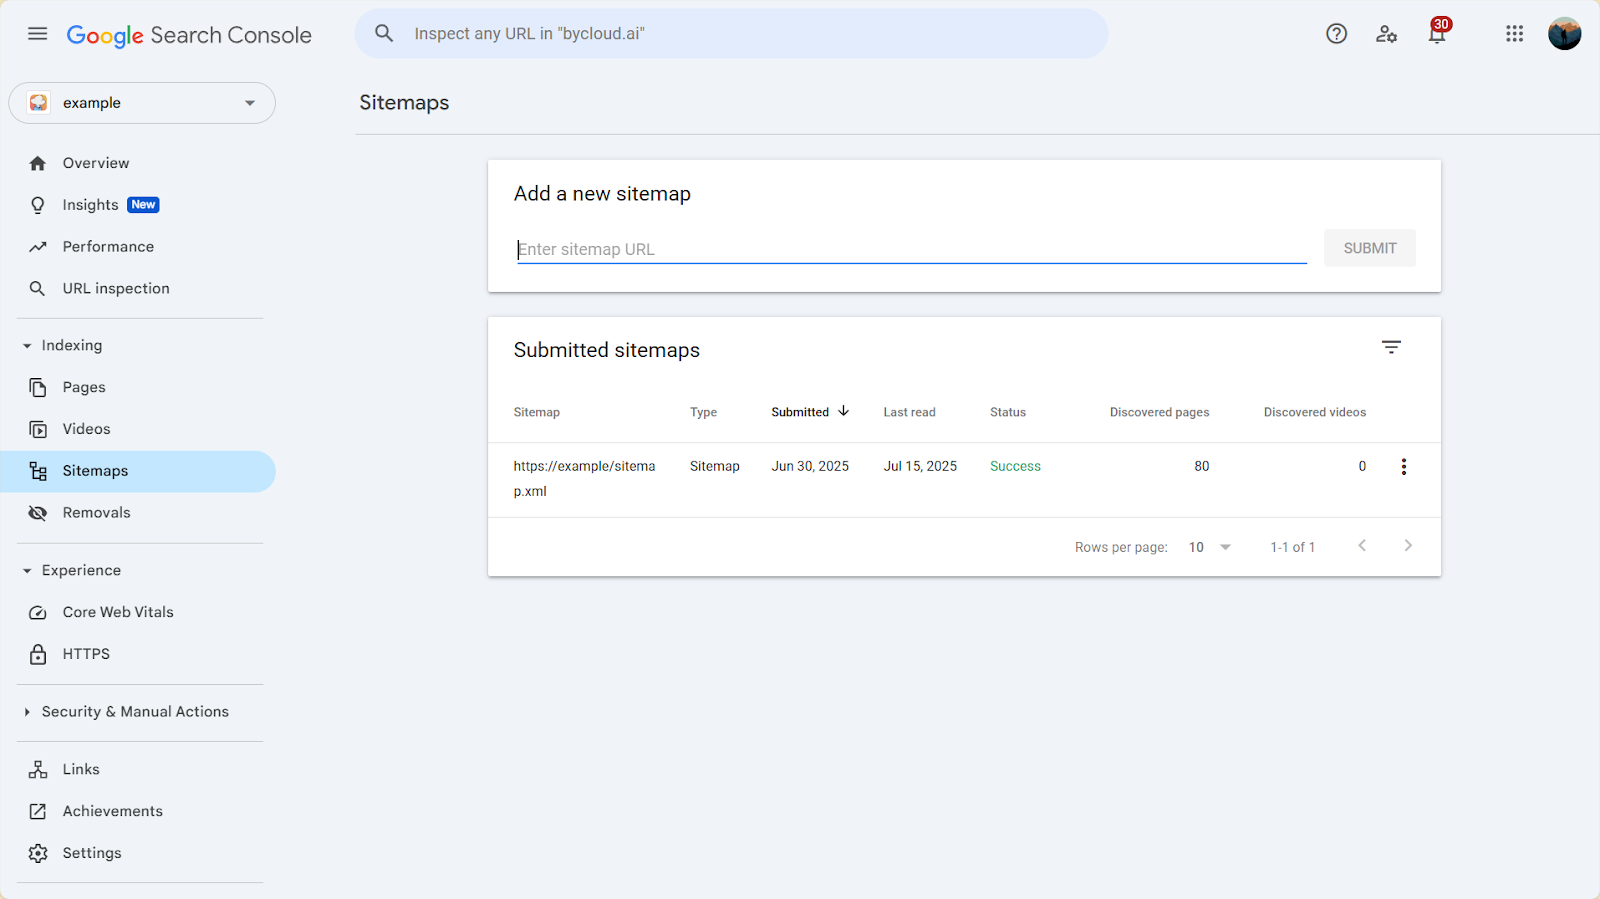Image resolution: width=1600 pixels, height=899 pixels.
Task: Open the user settings icon
Action: pyautogui.click(x=1386, y=34)
